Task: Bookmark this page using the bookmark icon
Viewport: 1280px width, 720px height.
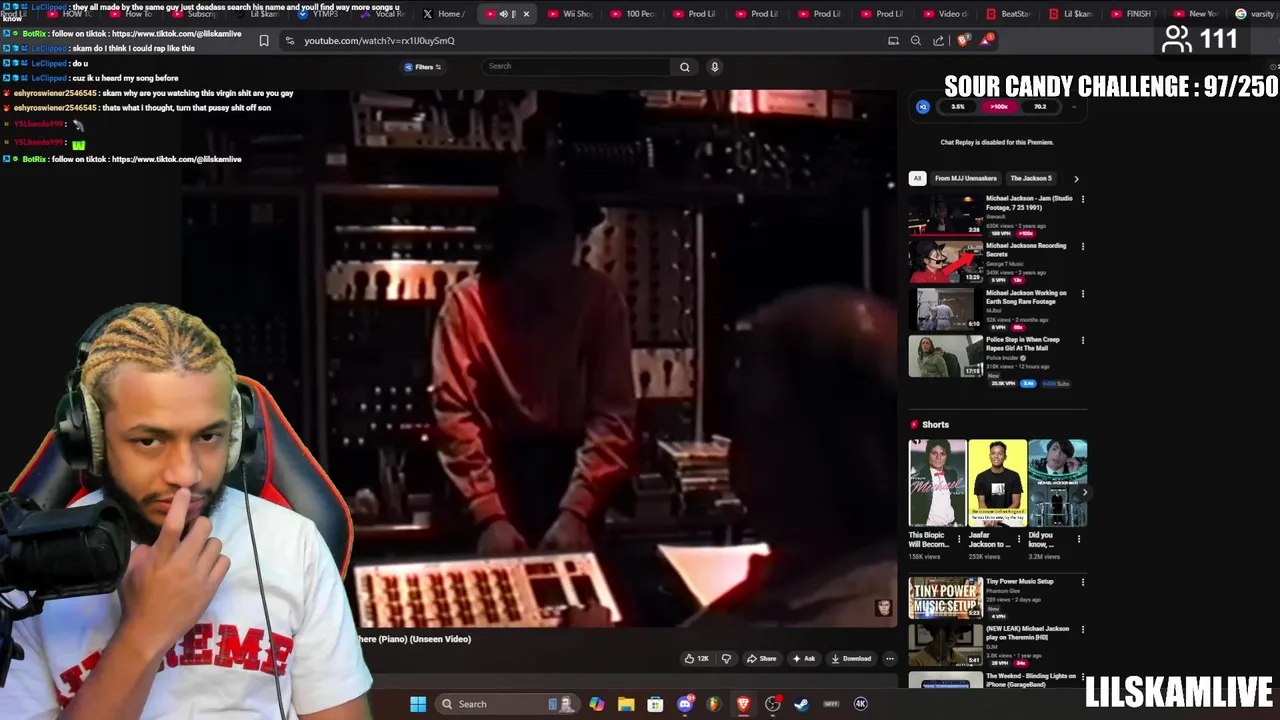Action: 264,41
